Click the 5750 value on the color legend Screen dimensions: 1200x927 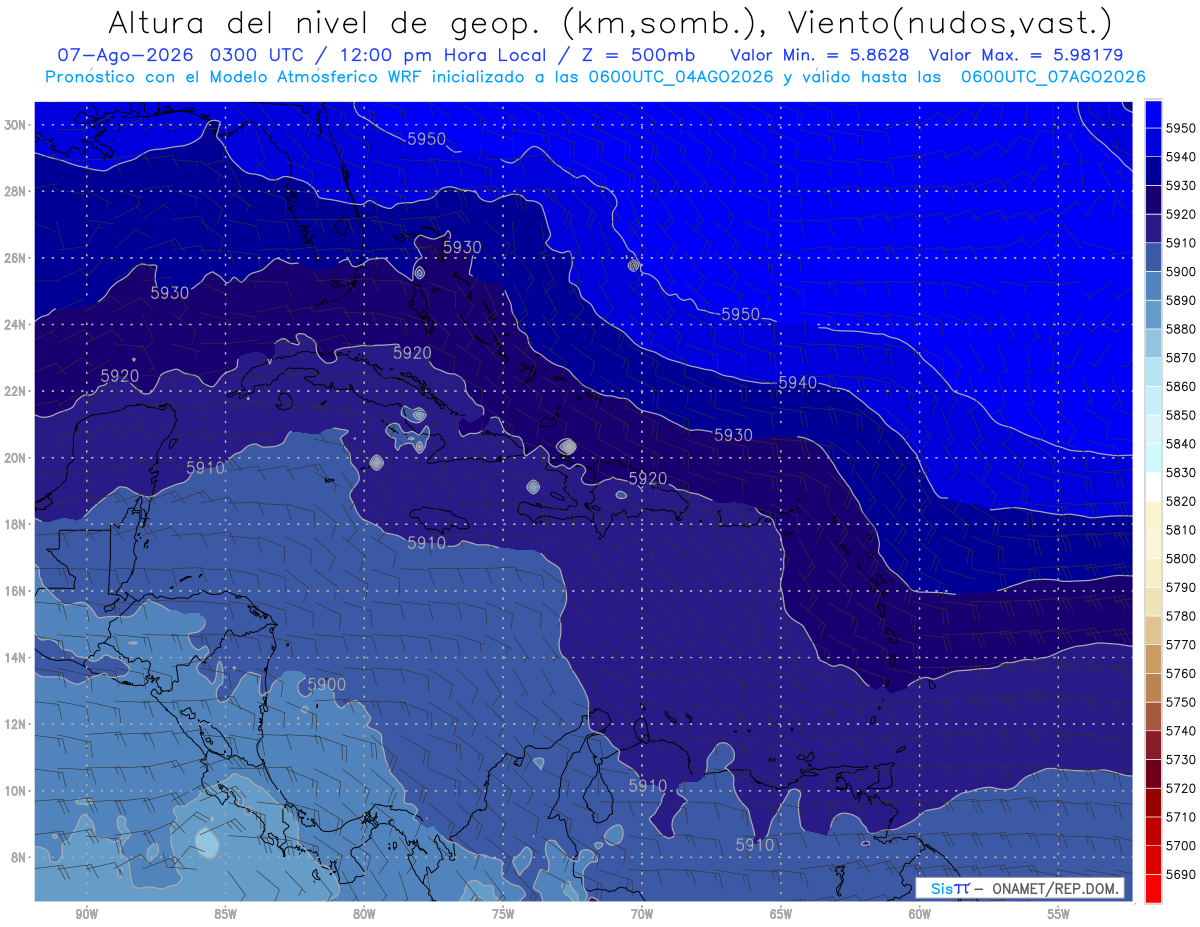pyautogui.click(x=1180, y=702)
